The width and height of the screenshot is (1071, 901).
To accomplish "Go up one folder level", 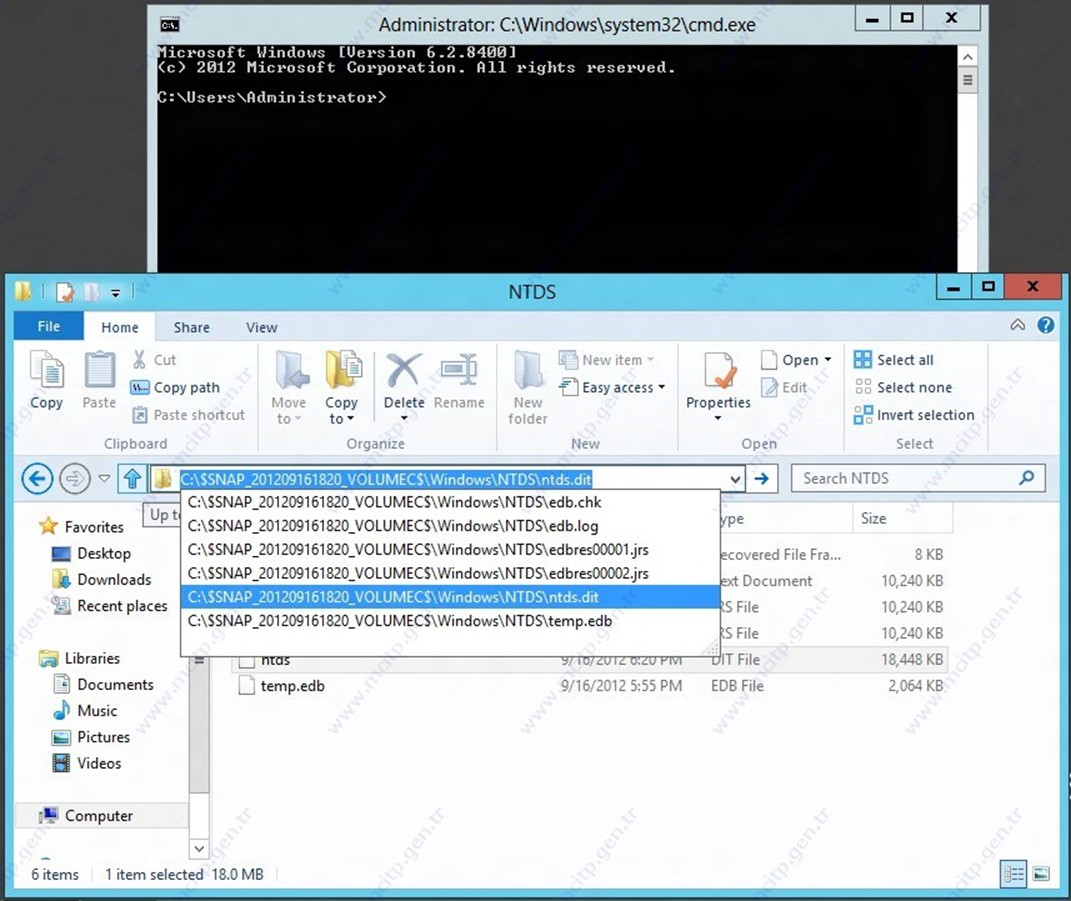I will tap(133, 479).
